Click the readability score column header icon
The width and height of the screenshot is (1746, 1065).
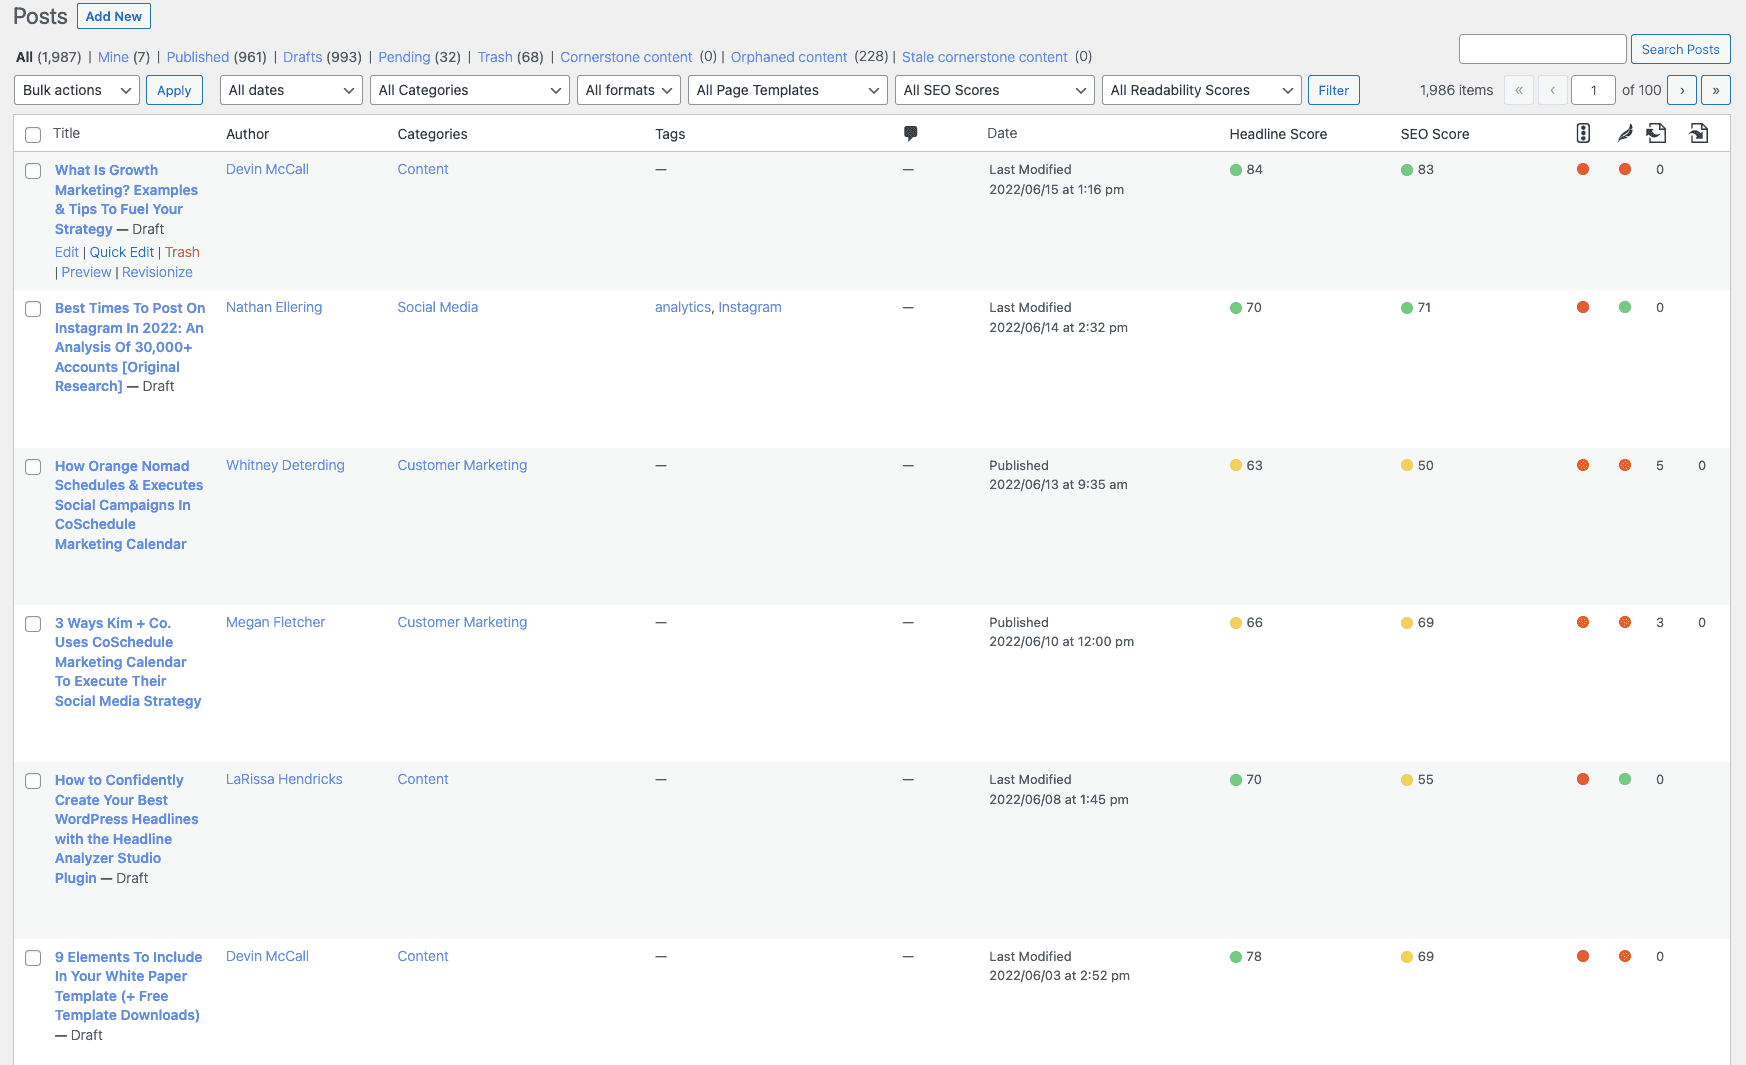(x=1583, y=132)
